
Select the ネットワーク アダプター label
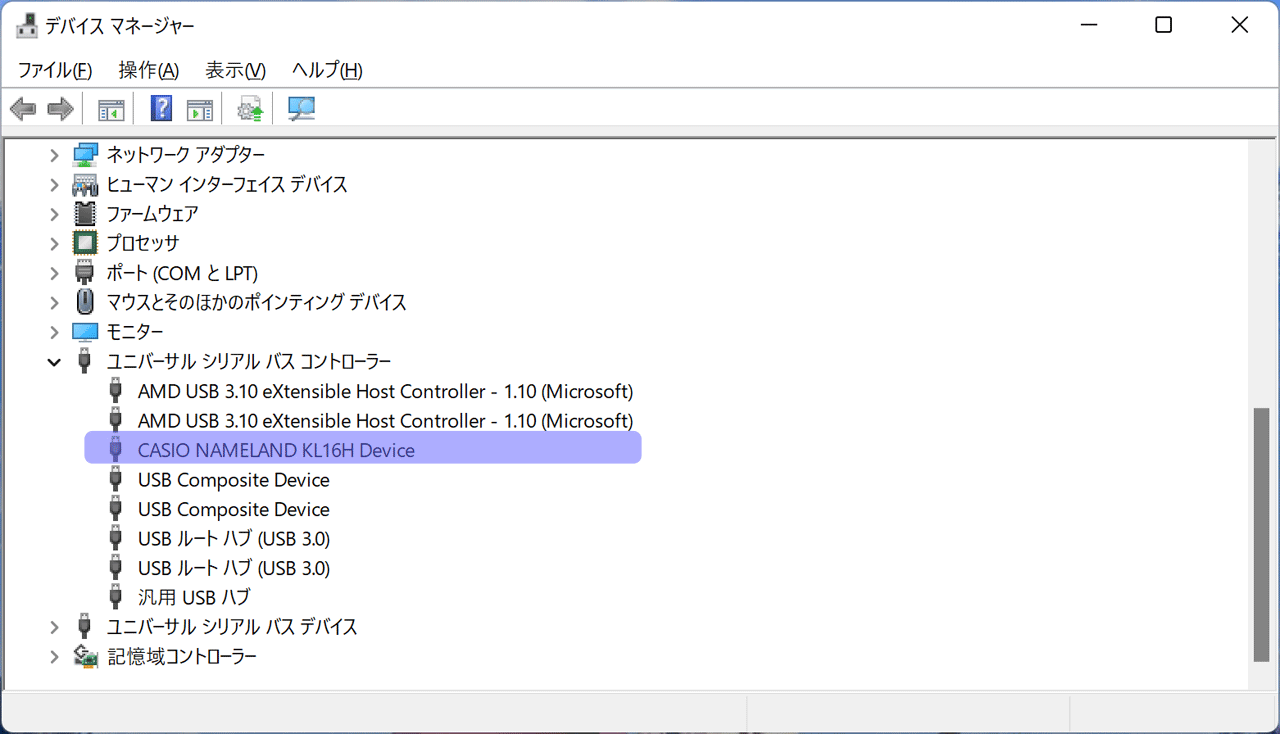coord(186,155)
